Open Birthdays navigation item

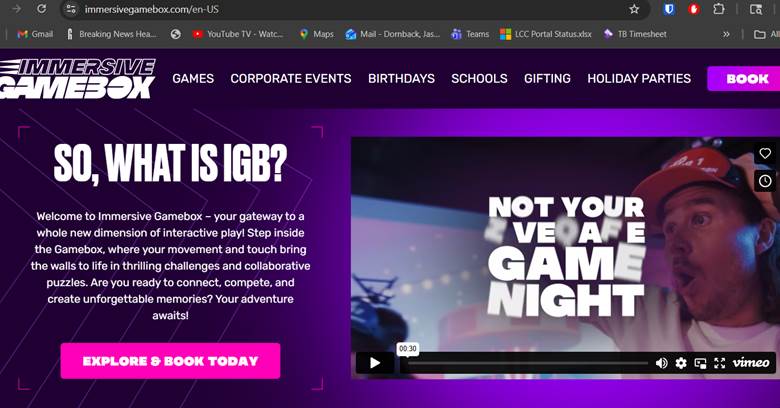(401, 78)
